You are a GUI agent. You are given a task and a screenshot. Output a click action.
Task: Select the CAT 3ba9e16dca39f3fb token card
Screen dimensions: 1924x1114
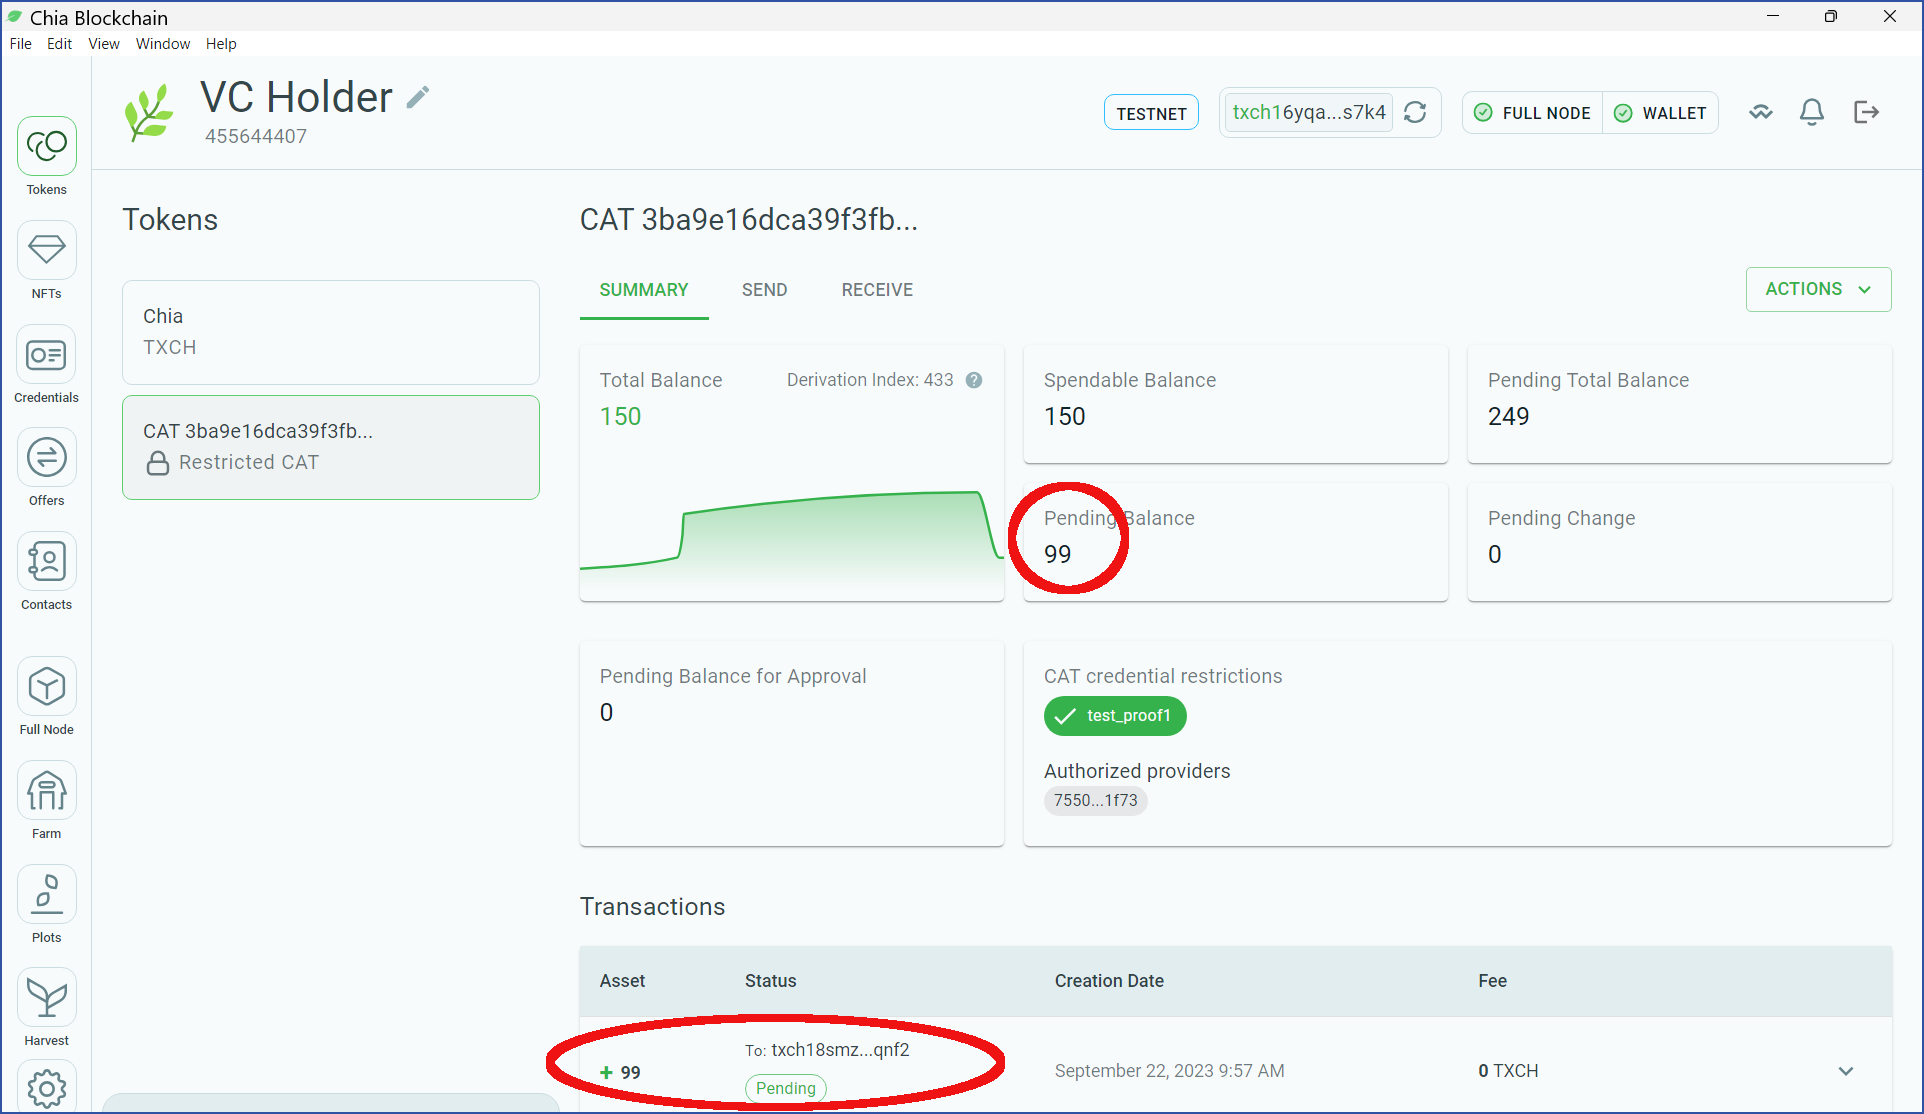(x=331, y=447)
